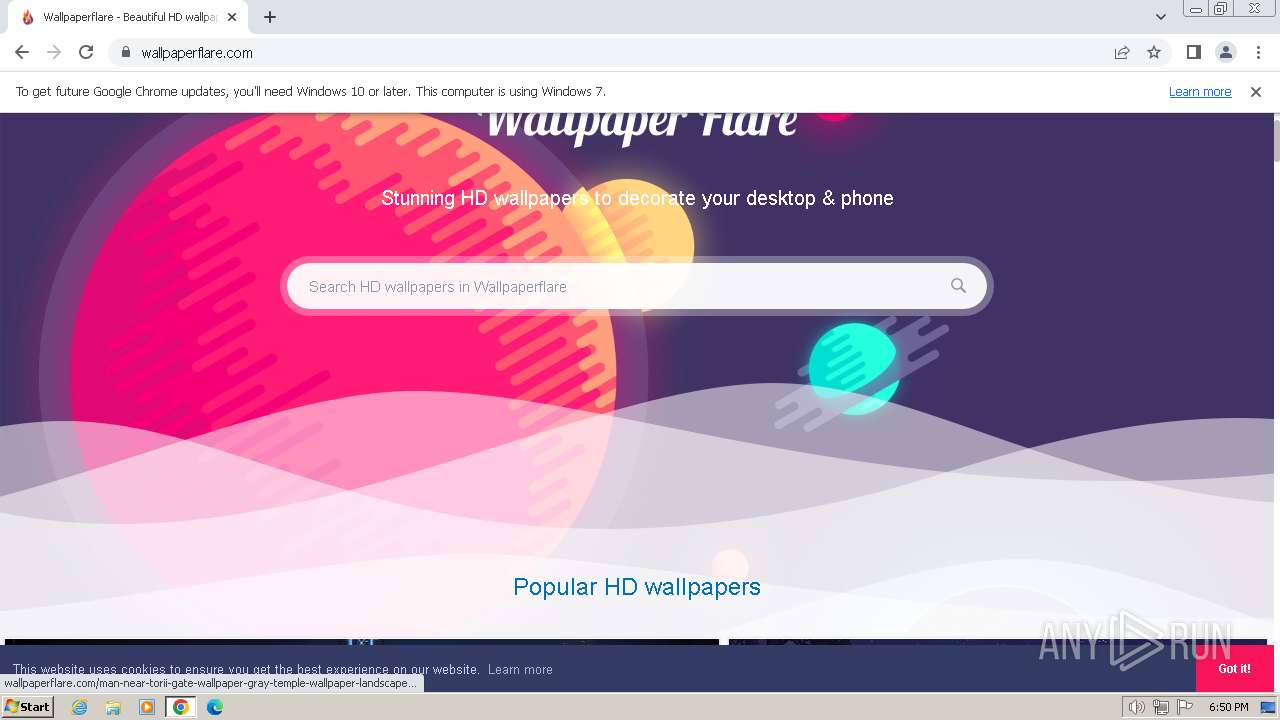This screenshot has height=720, width=1280.
Task: Close the Wallpaperflare tab
Action: coord(232,17)
